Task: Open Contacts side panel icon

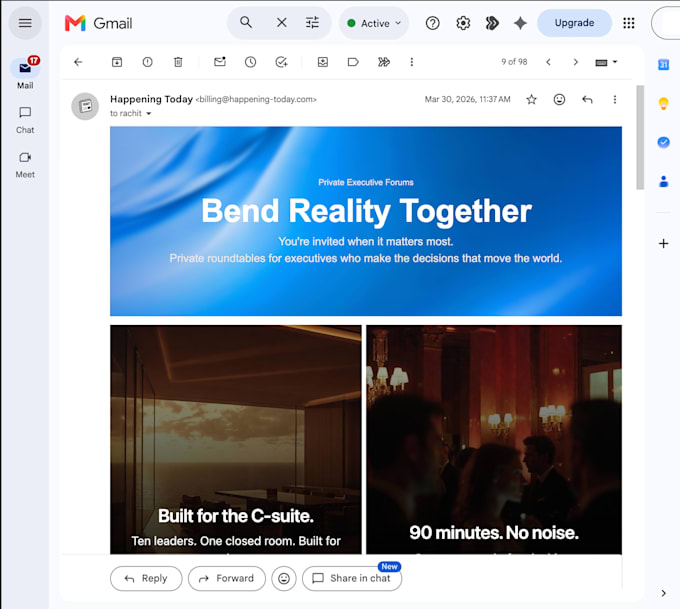Action: 663,181
